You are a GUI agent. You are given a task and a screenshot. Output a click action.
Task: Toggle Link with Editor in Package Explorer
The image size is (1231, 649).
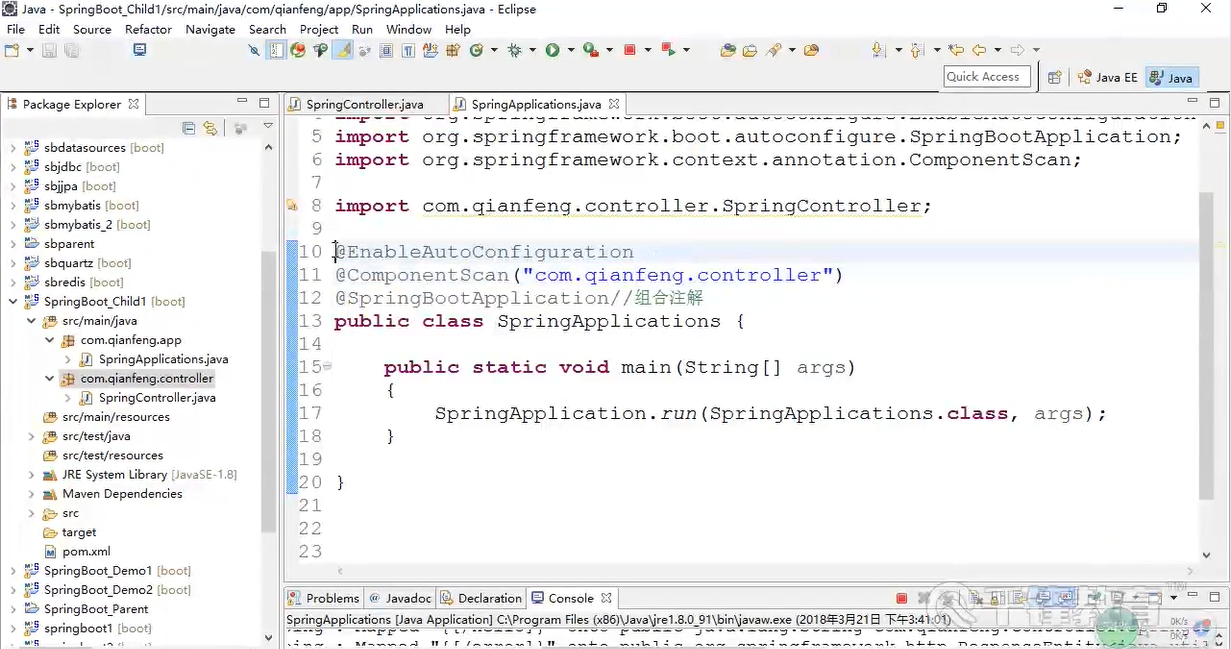(x=210, y=128)
